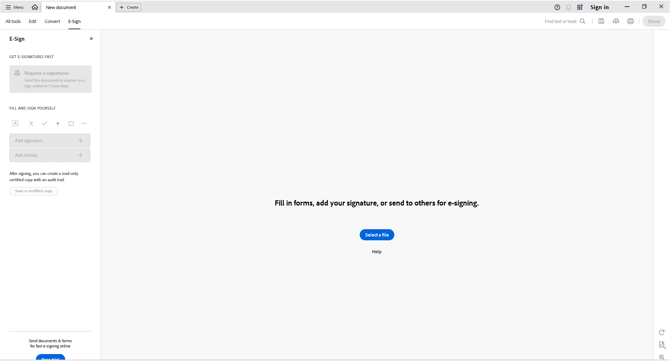The image size is (670, 361).
Task: Select the line tool
Action: point(84,123)
